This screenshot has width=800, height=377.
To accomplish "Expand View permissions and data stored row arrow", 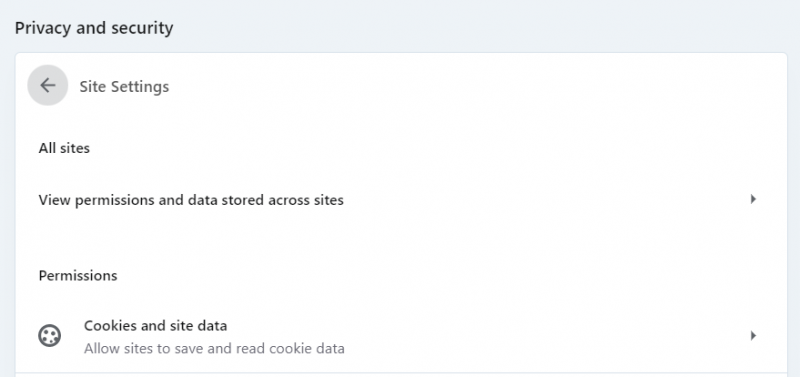I will (x=753, y=199).
